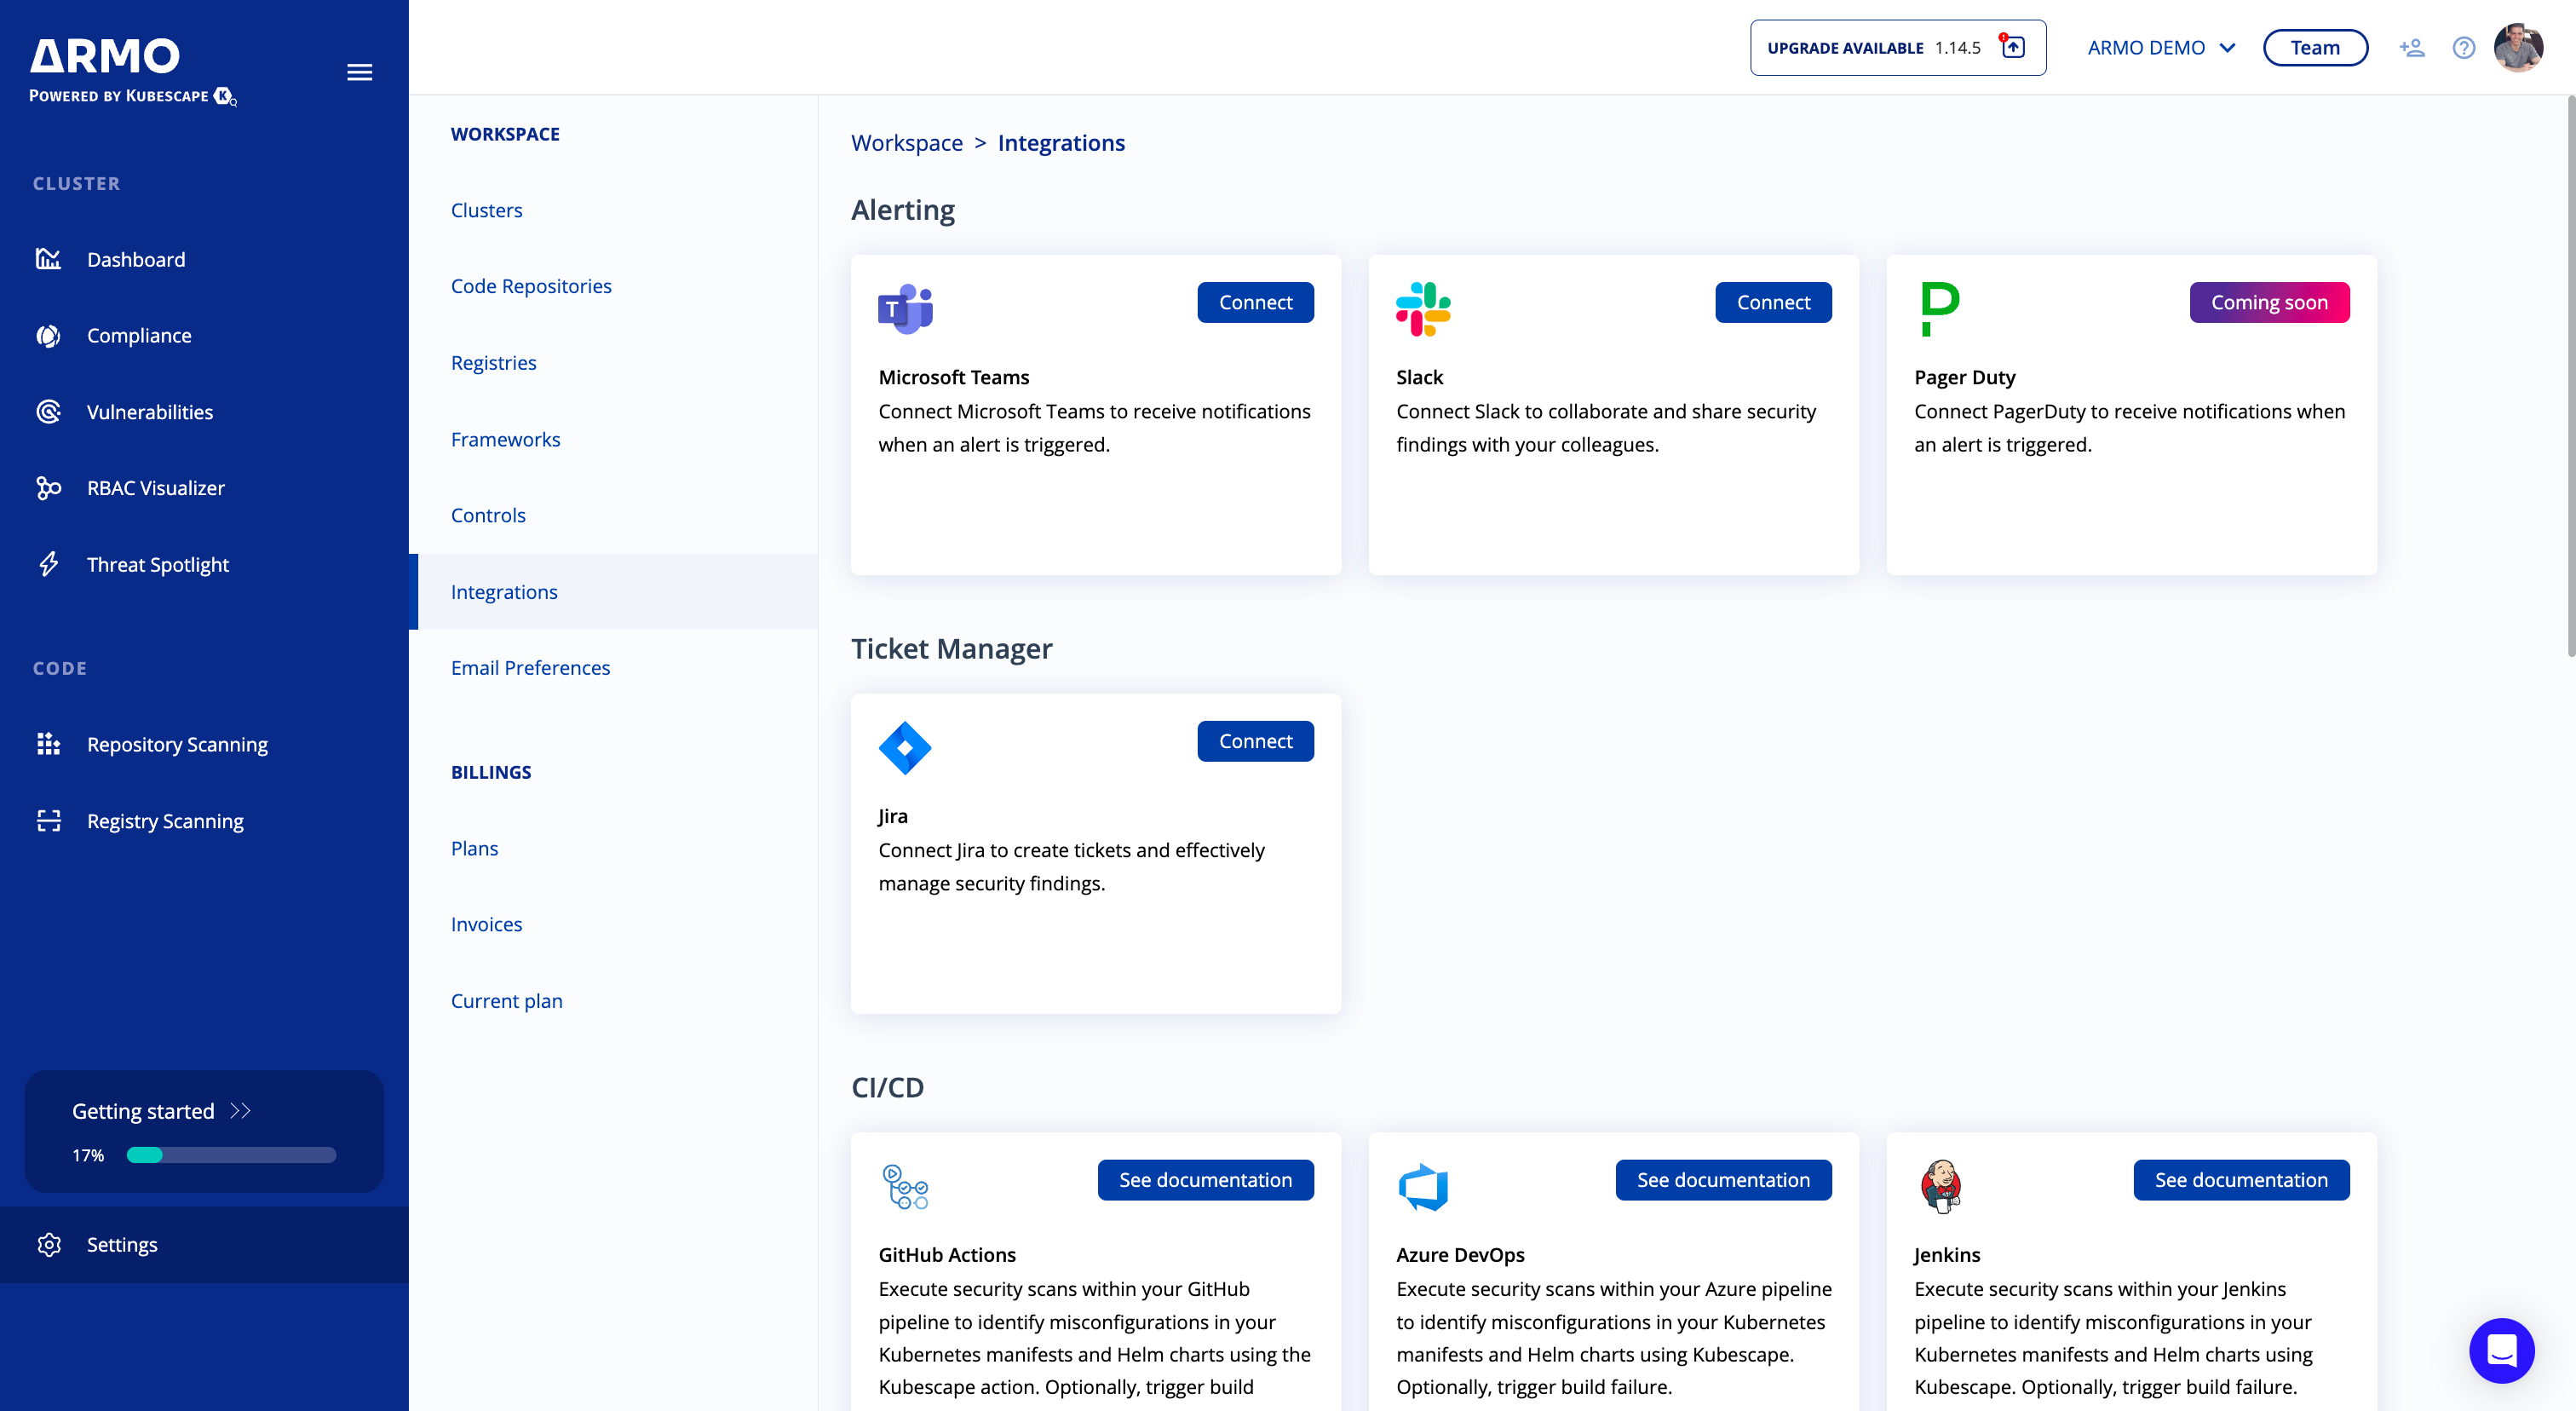Click the Threat Spotlight lightning icon
Viewport: 2576px width, 1411px height.
[x=49, y=564]
